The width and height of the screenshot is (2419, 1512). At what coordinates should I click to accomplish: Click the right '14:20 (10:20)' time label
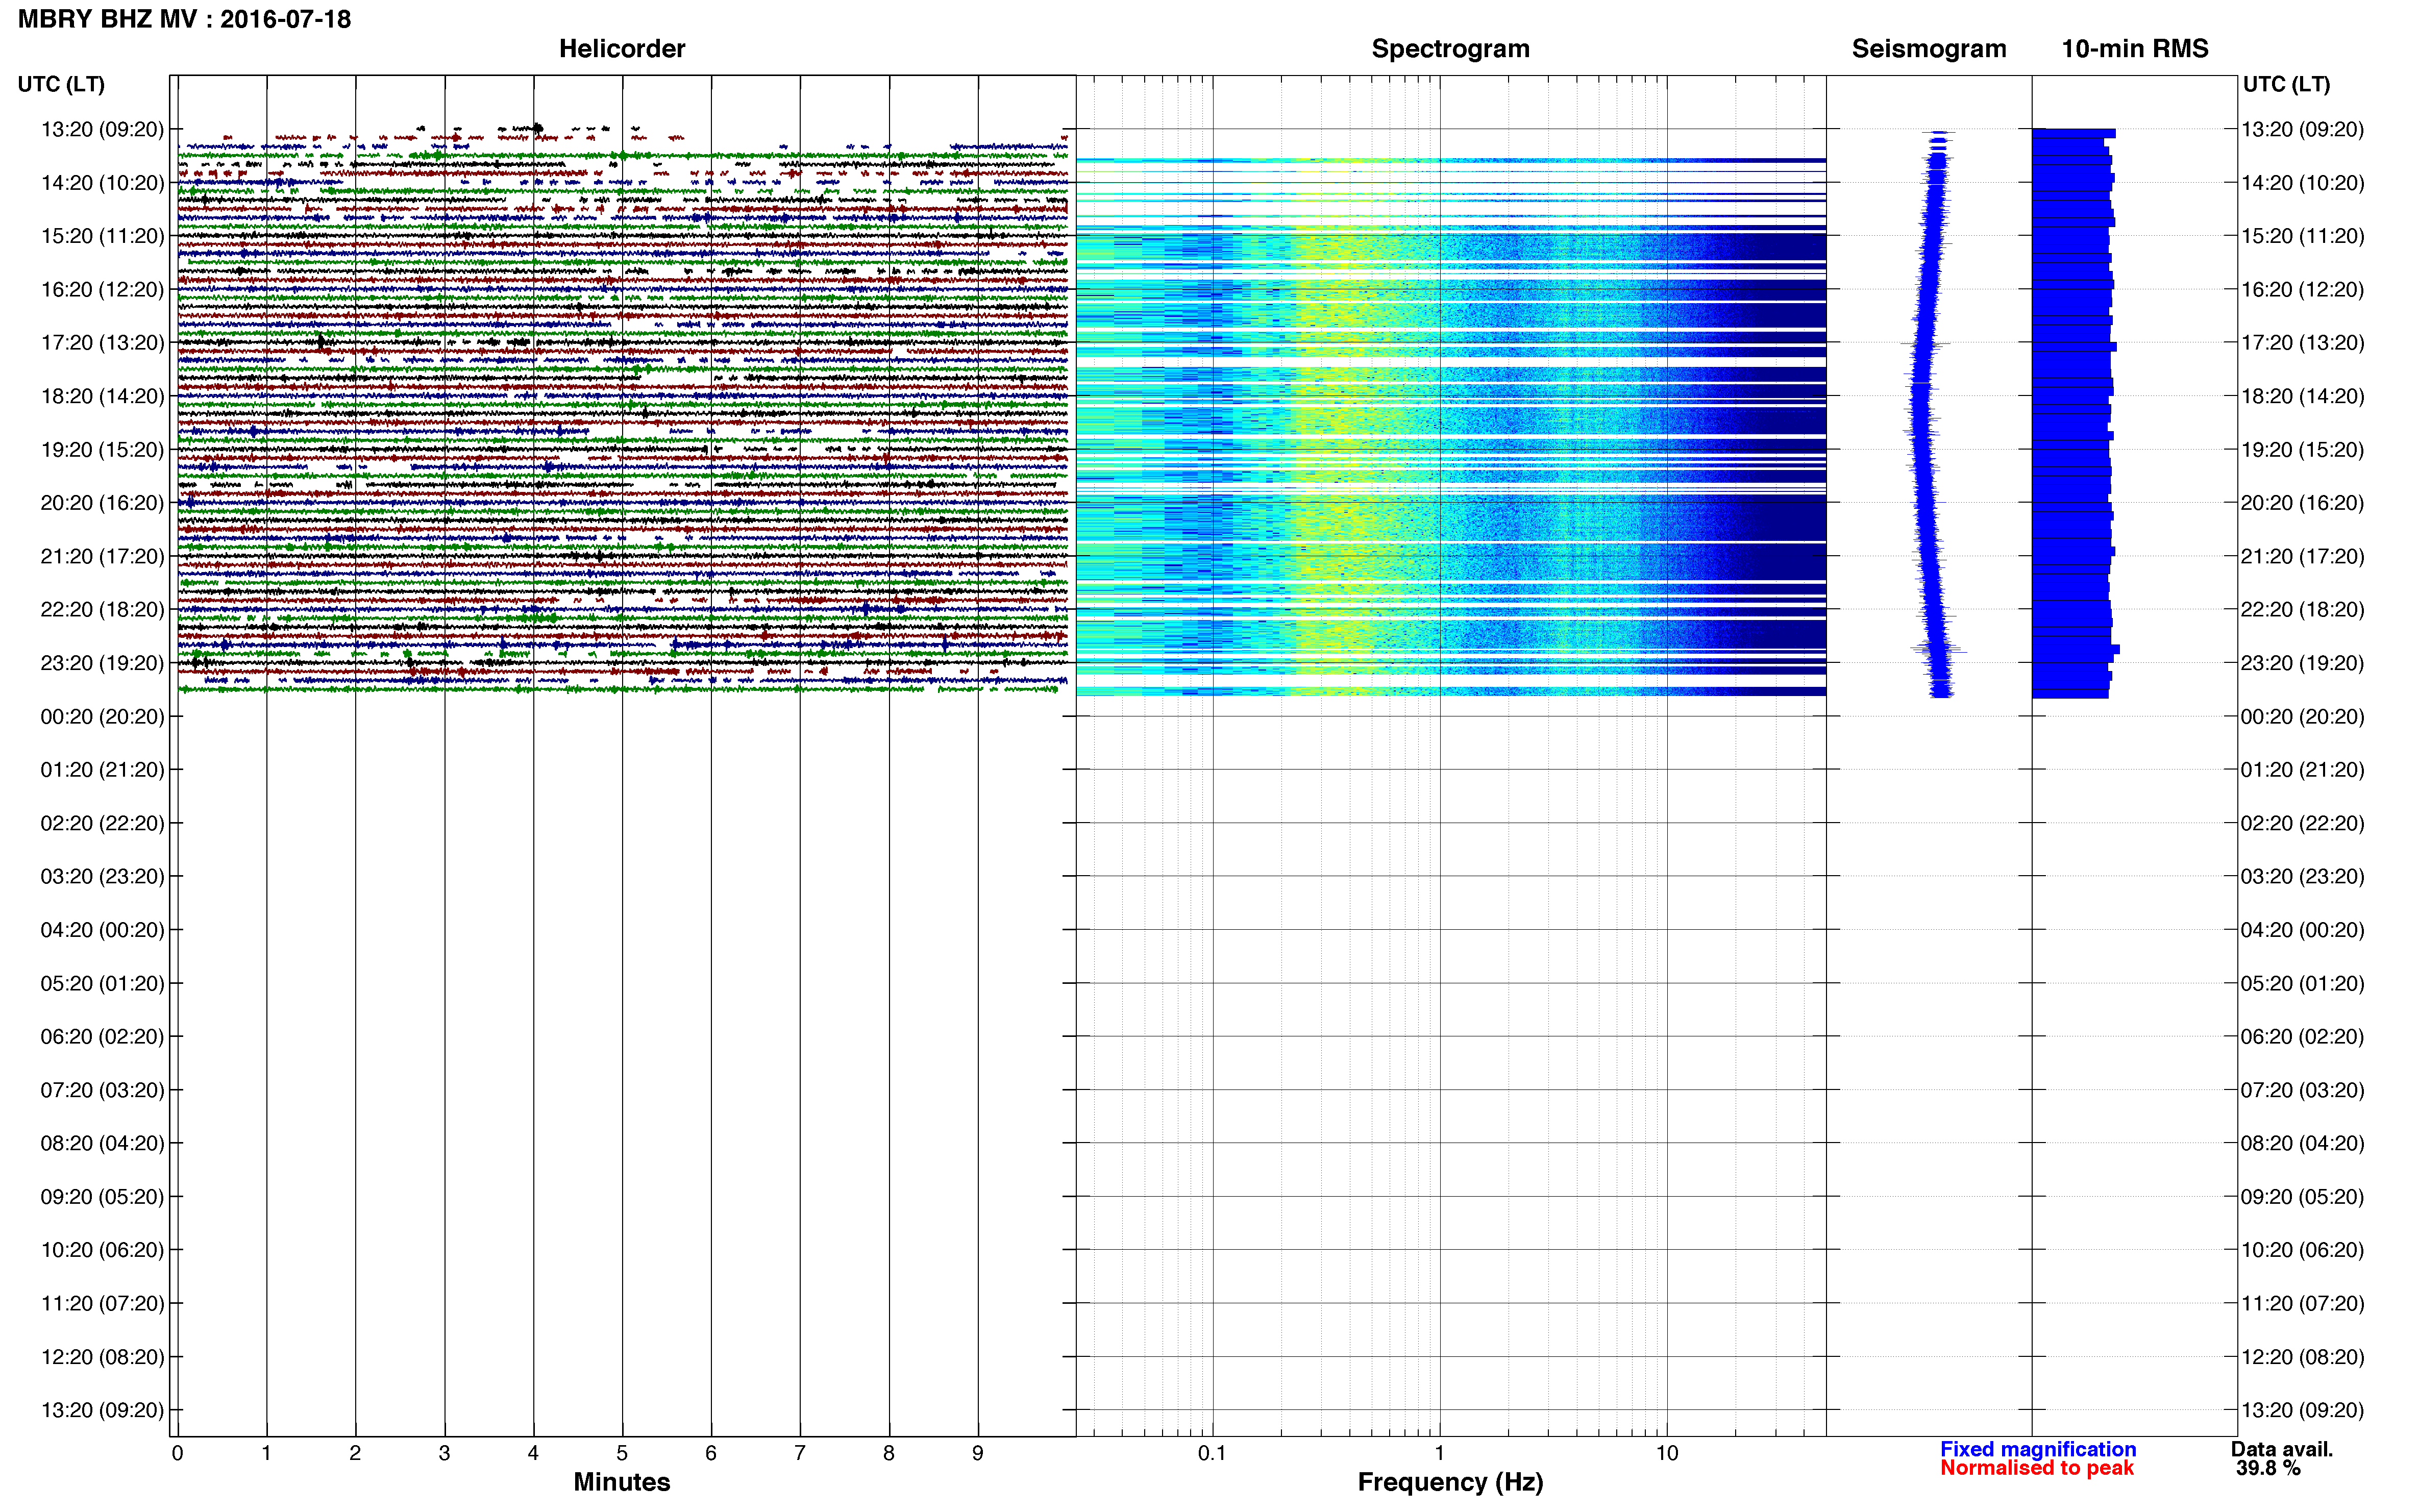[2303, 183]
